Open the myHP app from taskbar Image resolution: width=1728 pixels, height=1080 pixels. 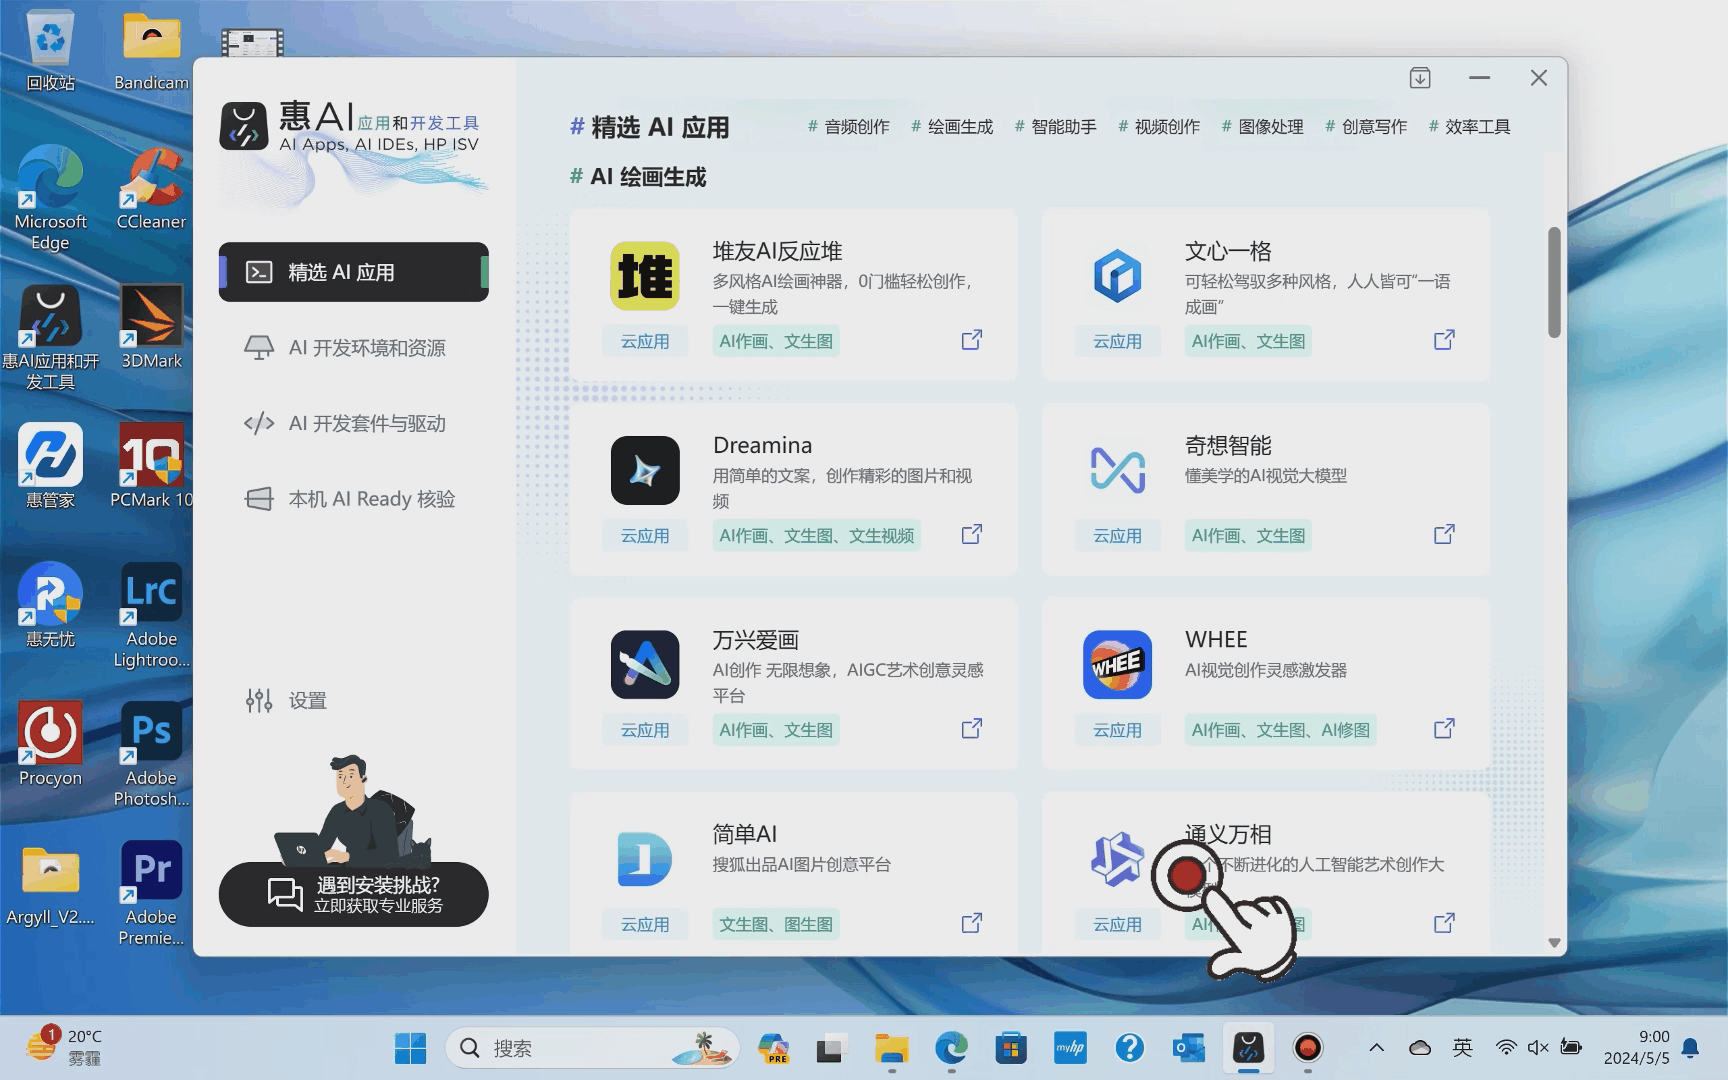click(x=1070, y=1048)
